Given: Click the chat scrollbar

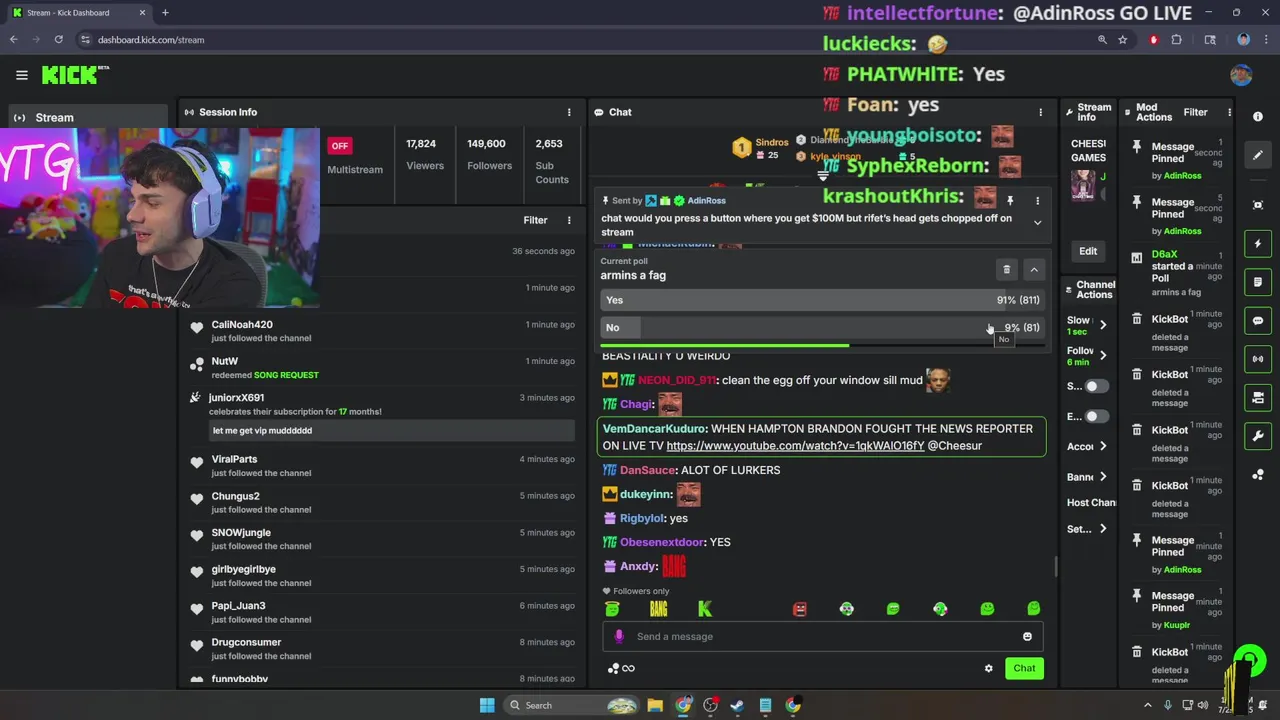Looking at the screenshot, I should (x=1055, y=567).
